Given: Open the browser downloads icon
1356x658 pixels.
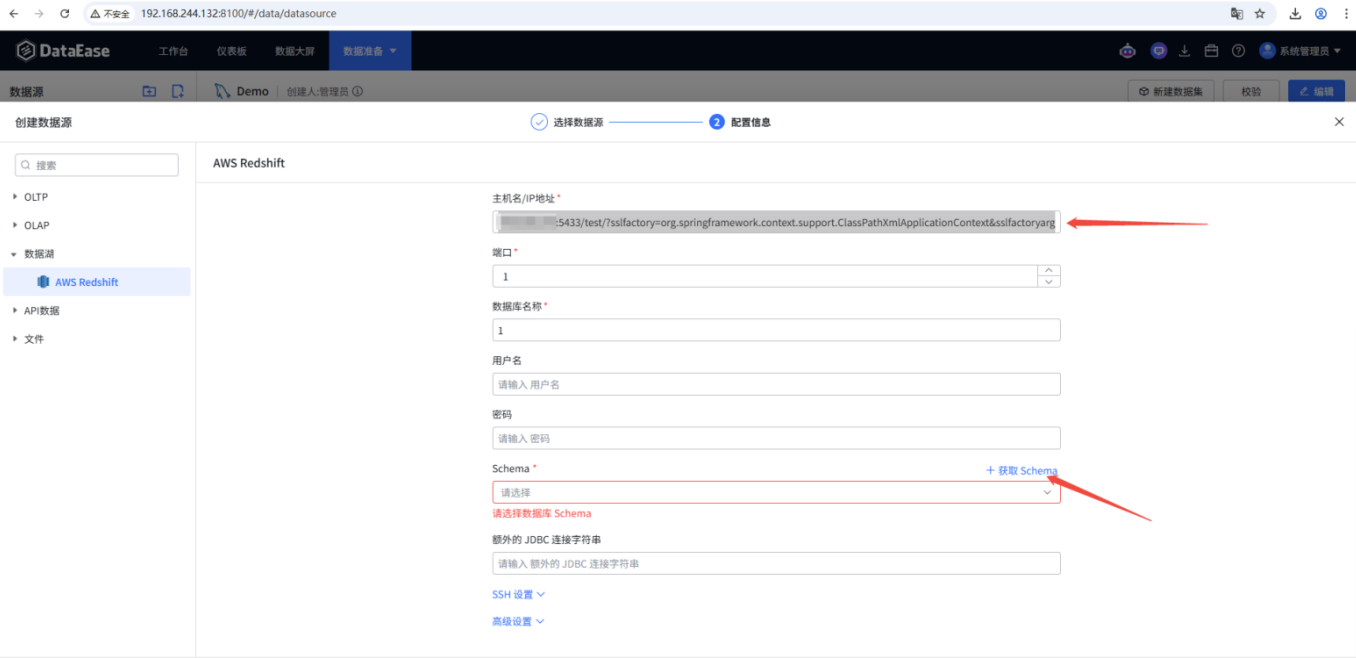Looking at the screenshot, I should tap(1296, 14).
